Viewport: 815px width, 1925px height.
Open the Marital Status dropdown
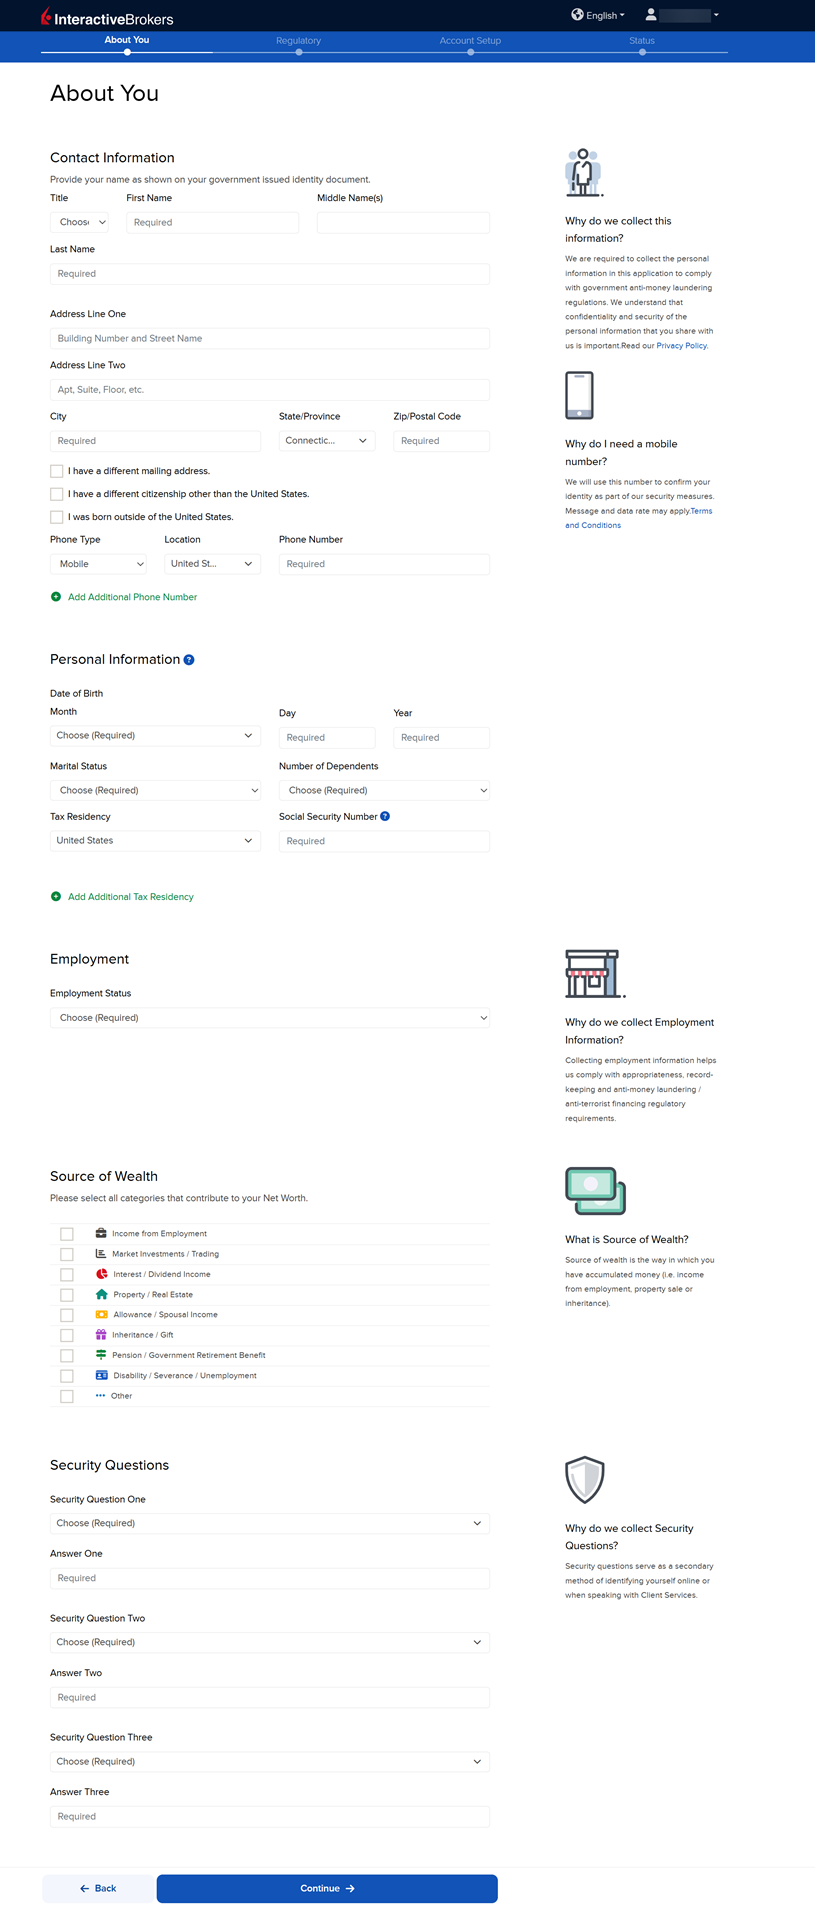(x=155, y=790)
